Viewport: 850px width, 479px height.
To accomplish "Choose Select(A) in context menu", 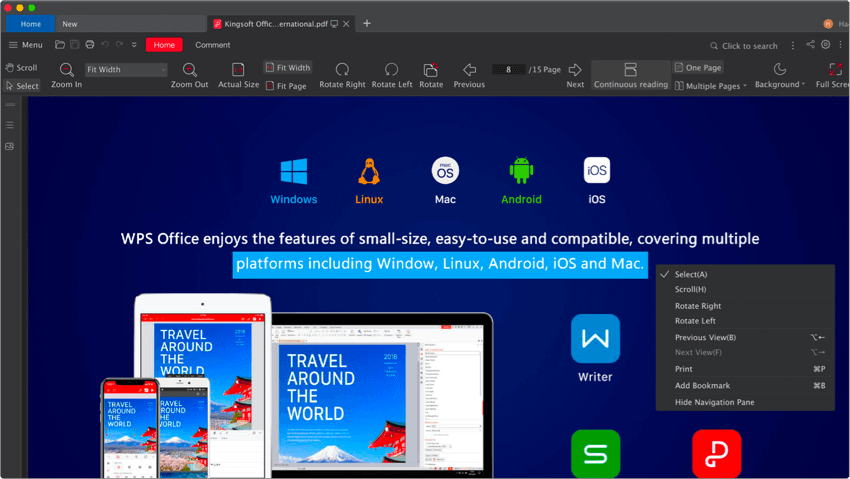I will (745, 274).
